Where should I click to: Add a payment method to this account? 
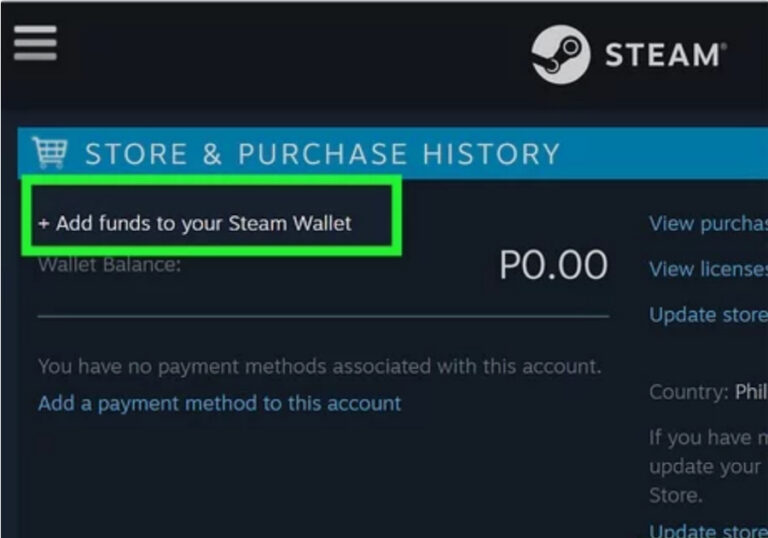pyautogui.click(x=219, y=403)
